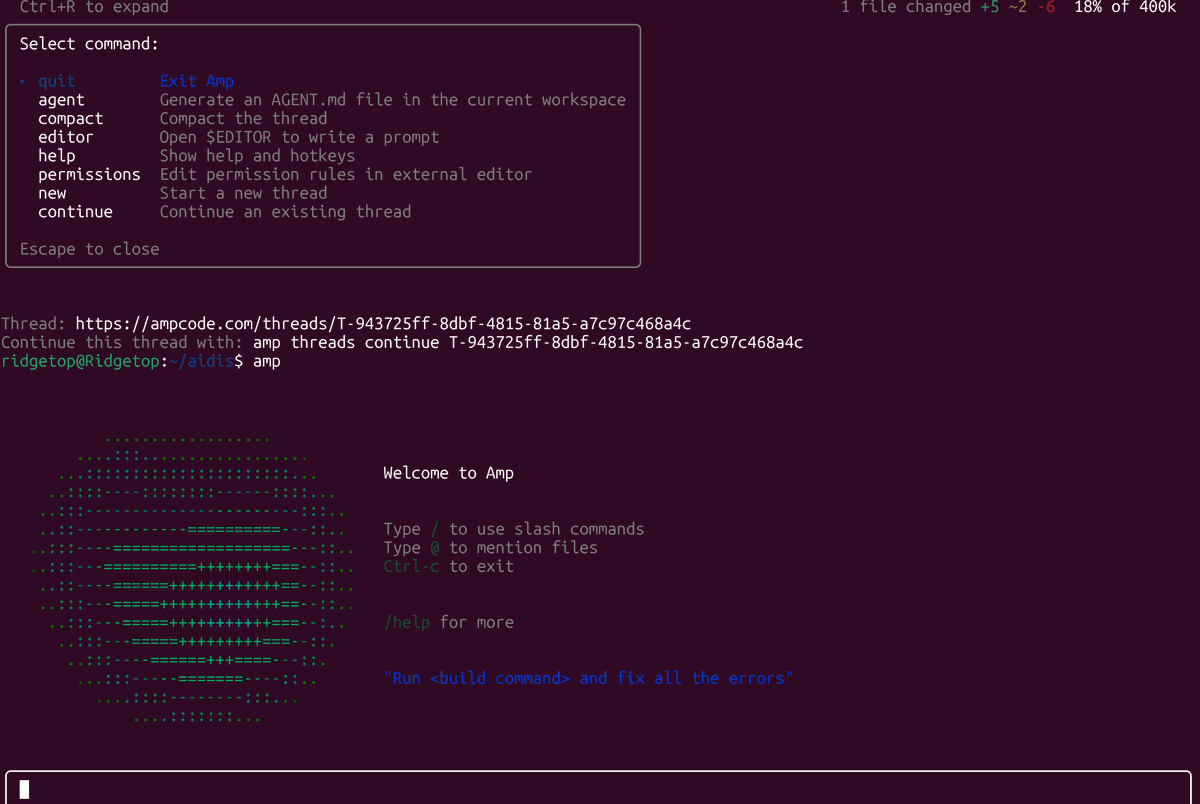Click 'Open $EDITOR to write a prompt'
Viewport: 1200px width, 804px height.
(x=300, y=137)
